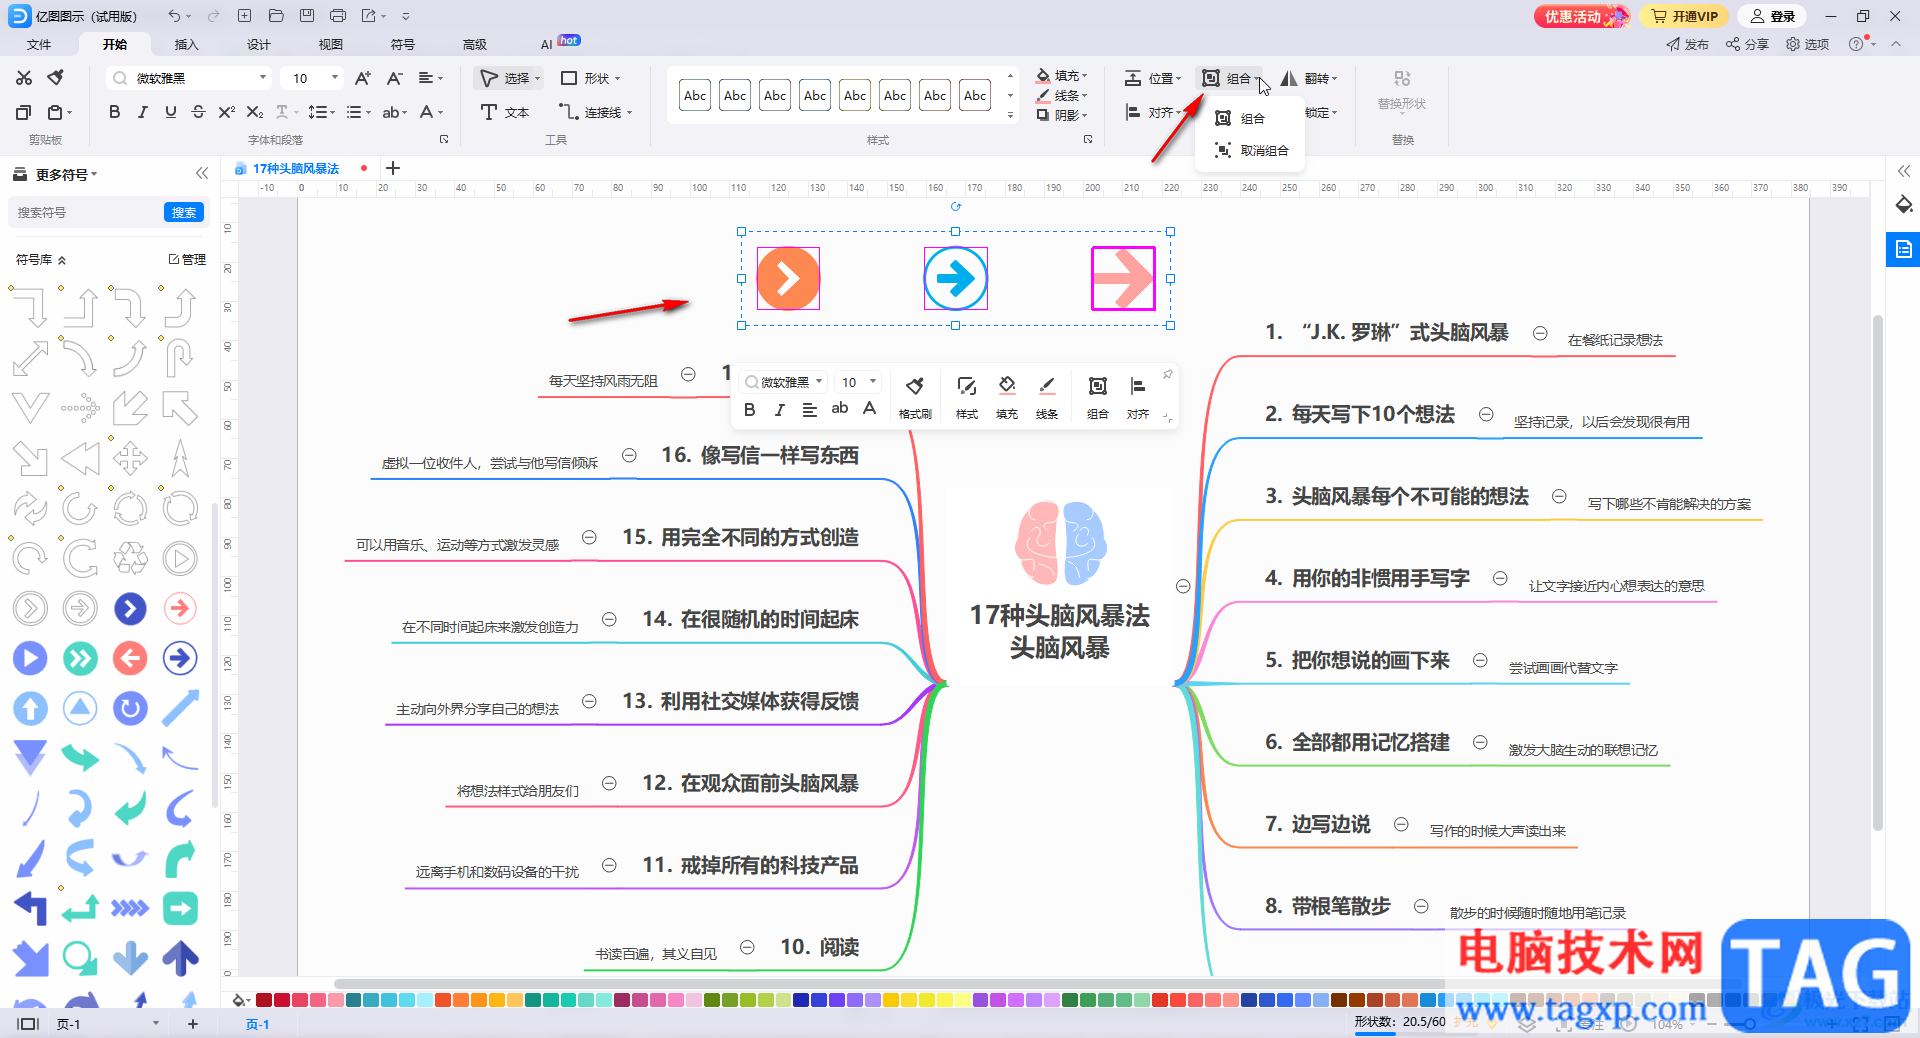Click 对齐 in the floating toolbar
Screen dimensions: 1920x1038
pos(1138,397)
